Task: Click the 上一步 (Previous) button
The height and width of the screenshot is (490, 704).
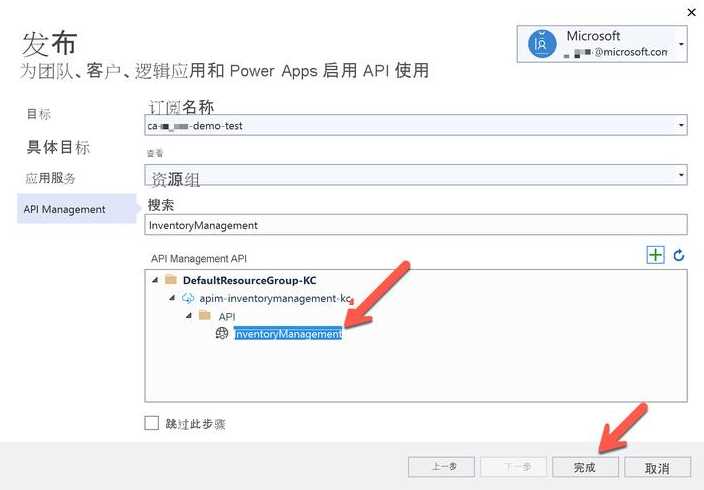Action: [441, 467]
